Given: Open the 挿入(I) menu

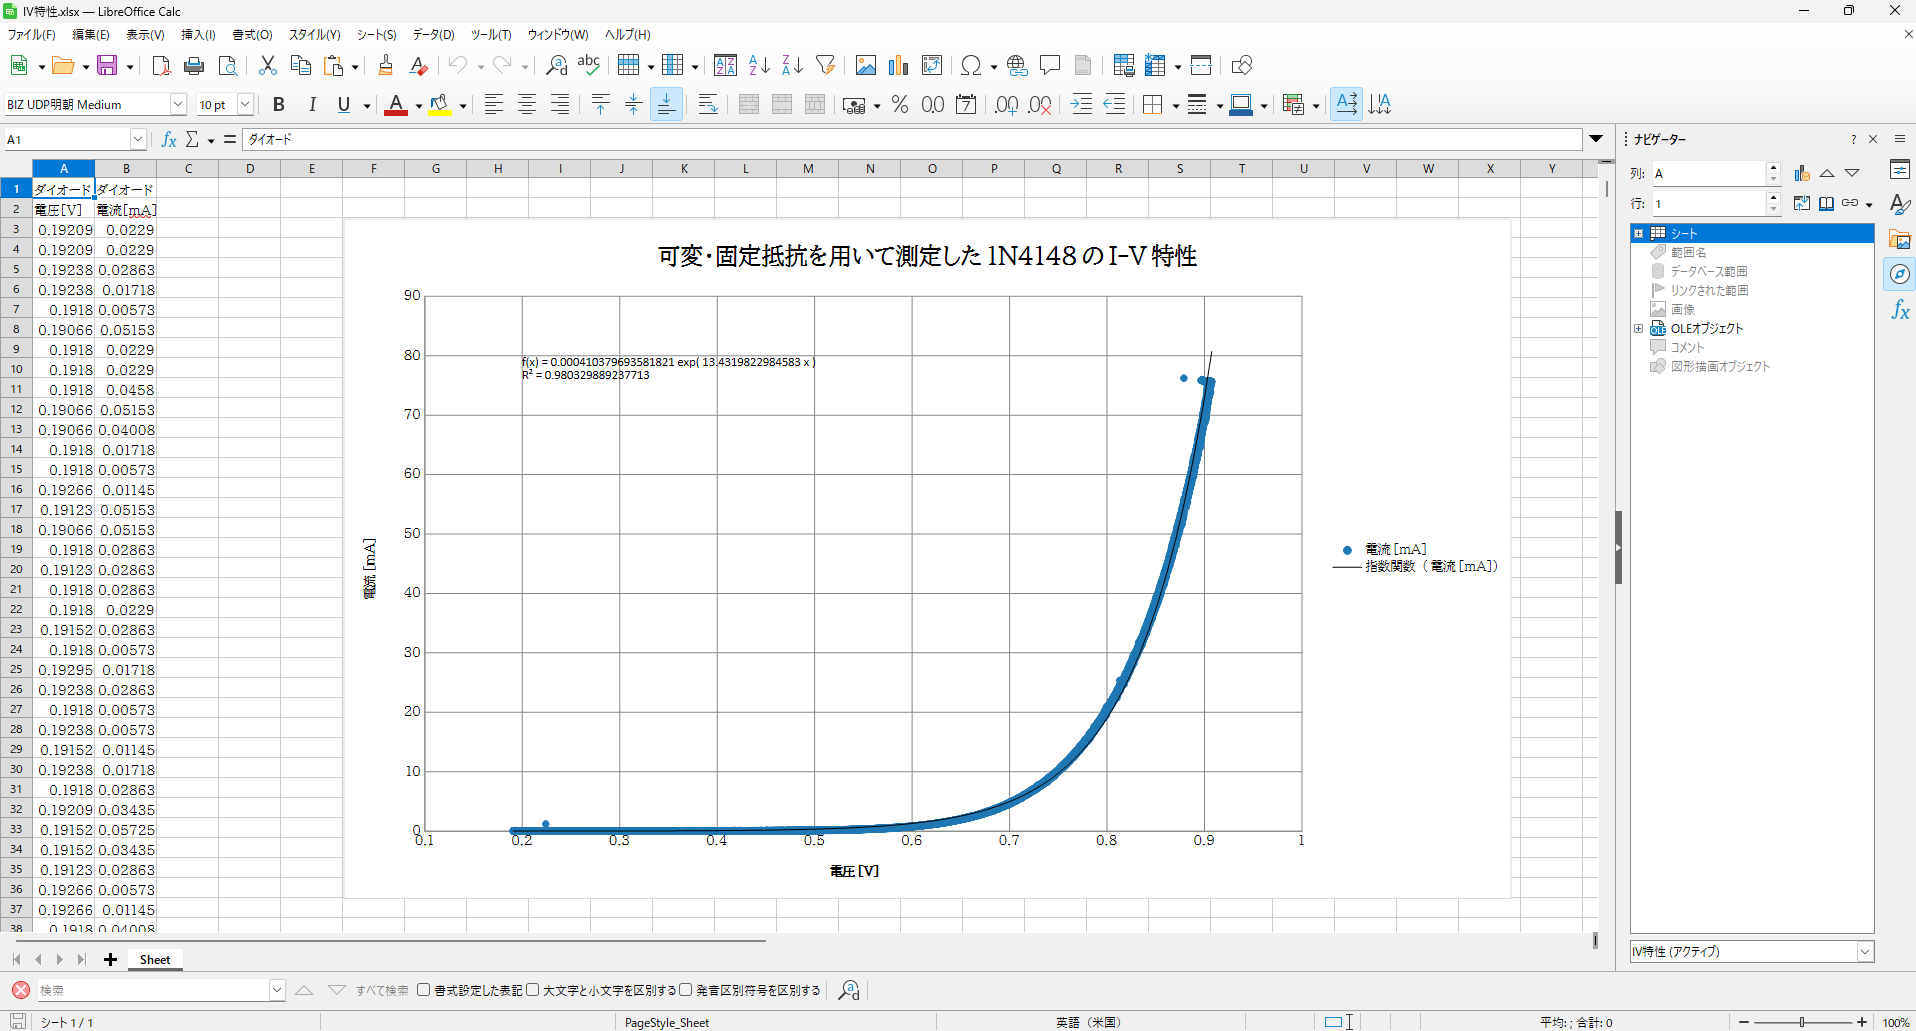Looking at the screenshot, I should click(198, 35).
